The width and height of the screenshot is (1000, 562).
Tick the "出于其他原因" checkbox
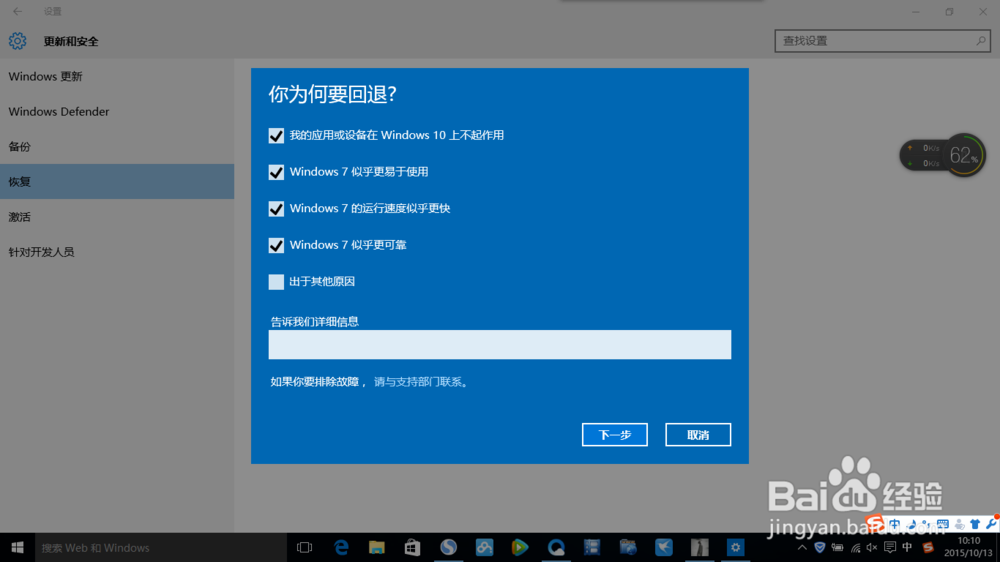click(276, 282)
